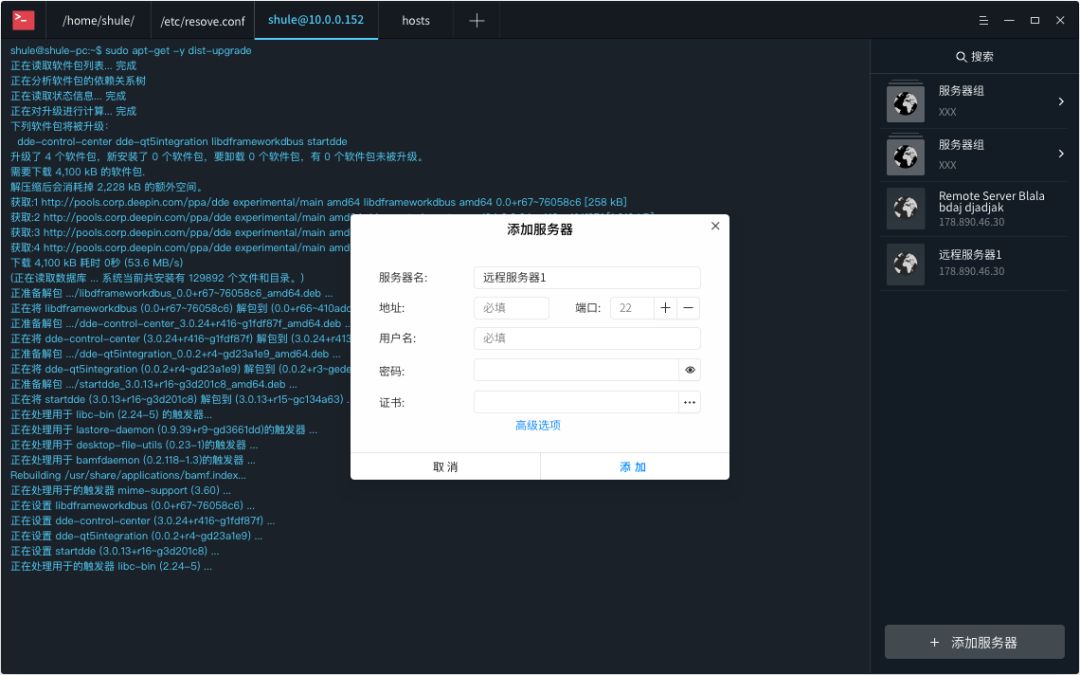Screen dimensions: 1080x675
Task: Cancel the dialog with the 取消 button
Action: [x=444, y=465]
